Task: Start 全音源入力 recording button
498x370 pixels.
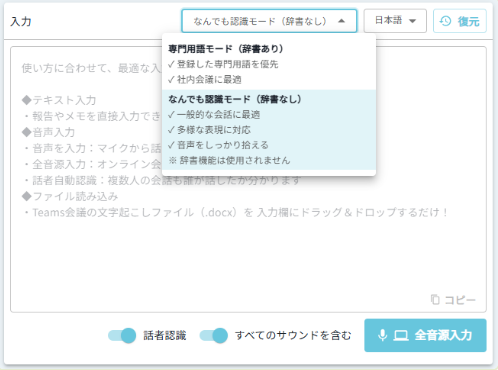Action: click(425, 335)
